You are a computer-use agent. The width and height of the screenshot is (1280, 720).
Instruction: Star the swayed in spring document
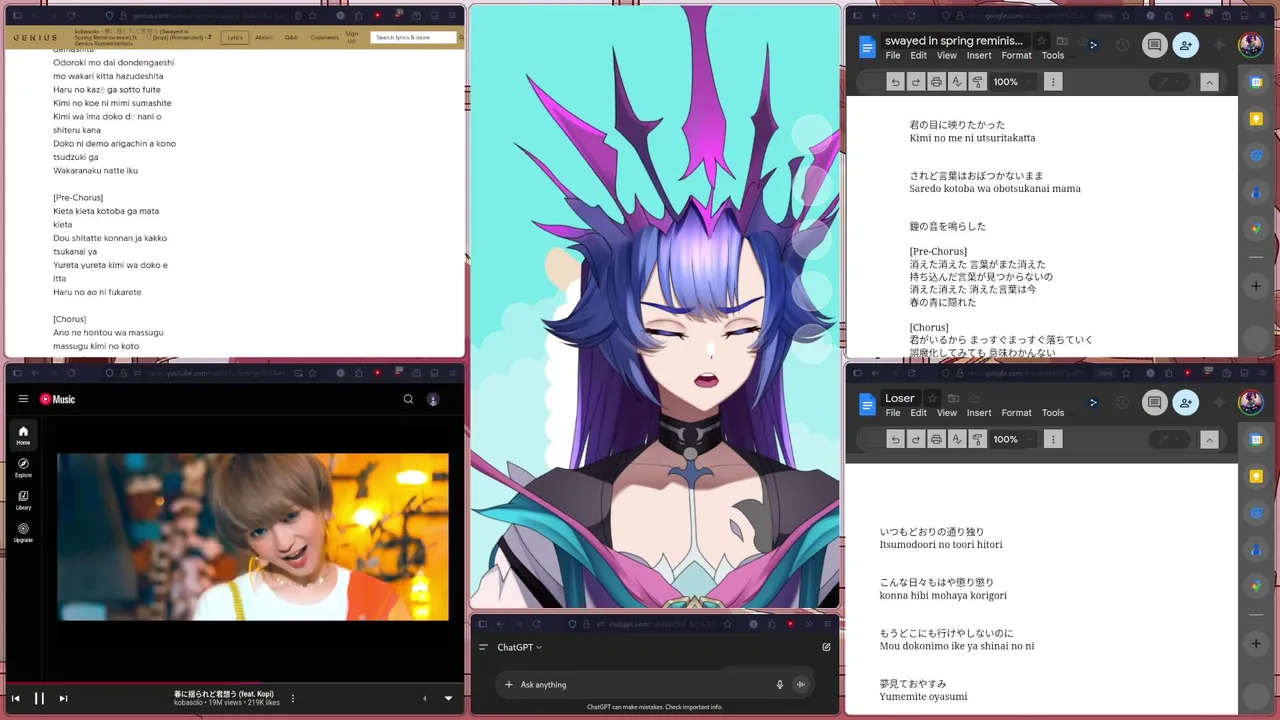click(x=1041, y=41)
